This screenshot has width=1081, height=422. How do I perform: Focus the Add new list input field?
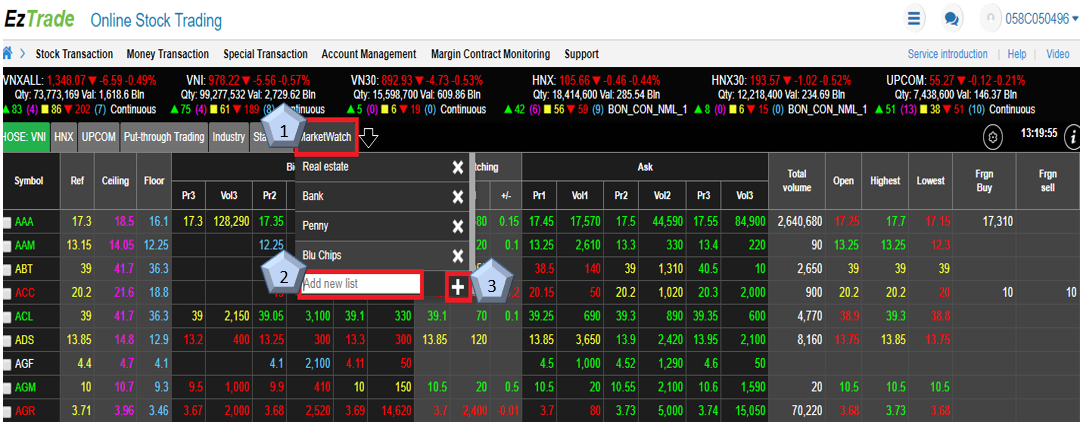[x=361, y=285]
